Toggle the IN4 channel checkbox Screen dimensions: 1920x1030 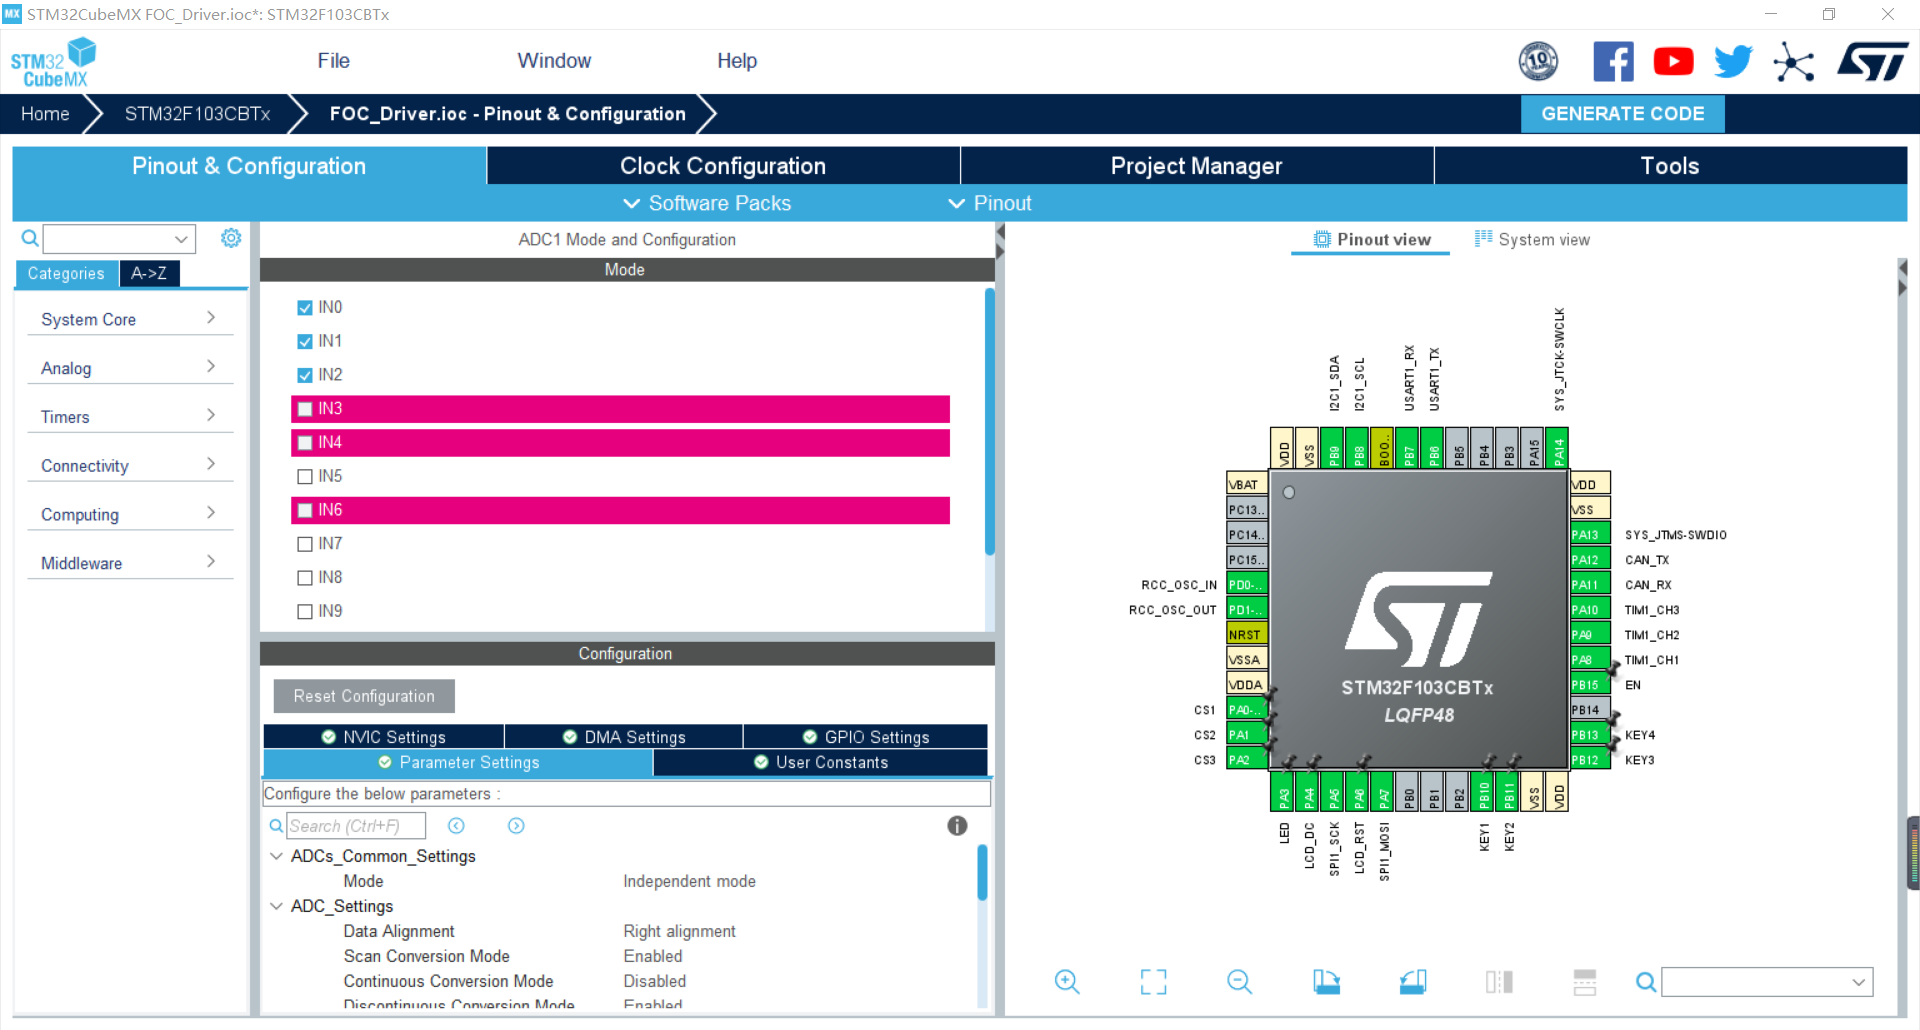point(305,443)
